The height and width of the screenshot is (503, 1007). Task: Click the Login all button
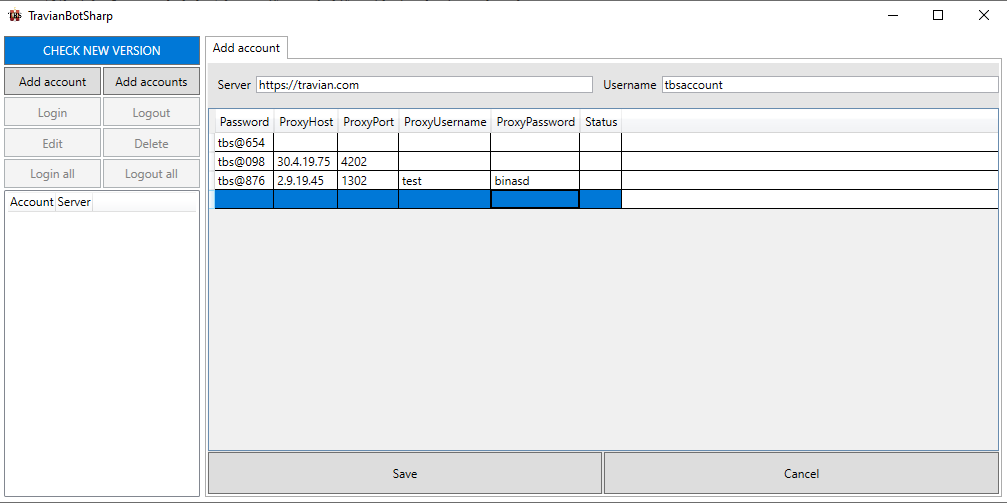(x=53, y=173)
